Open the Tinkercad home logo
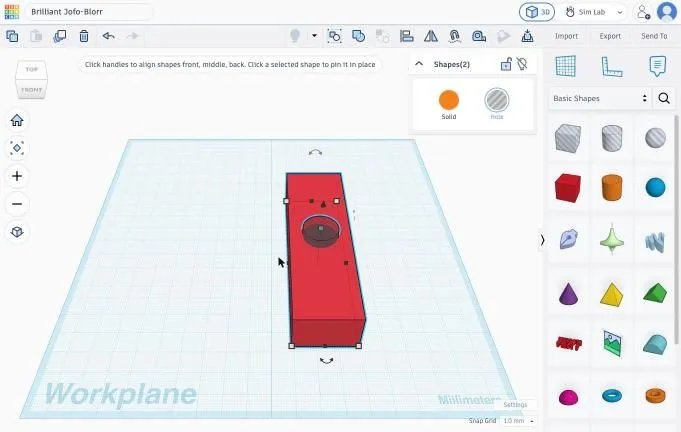 point(12,12)
